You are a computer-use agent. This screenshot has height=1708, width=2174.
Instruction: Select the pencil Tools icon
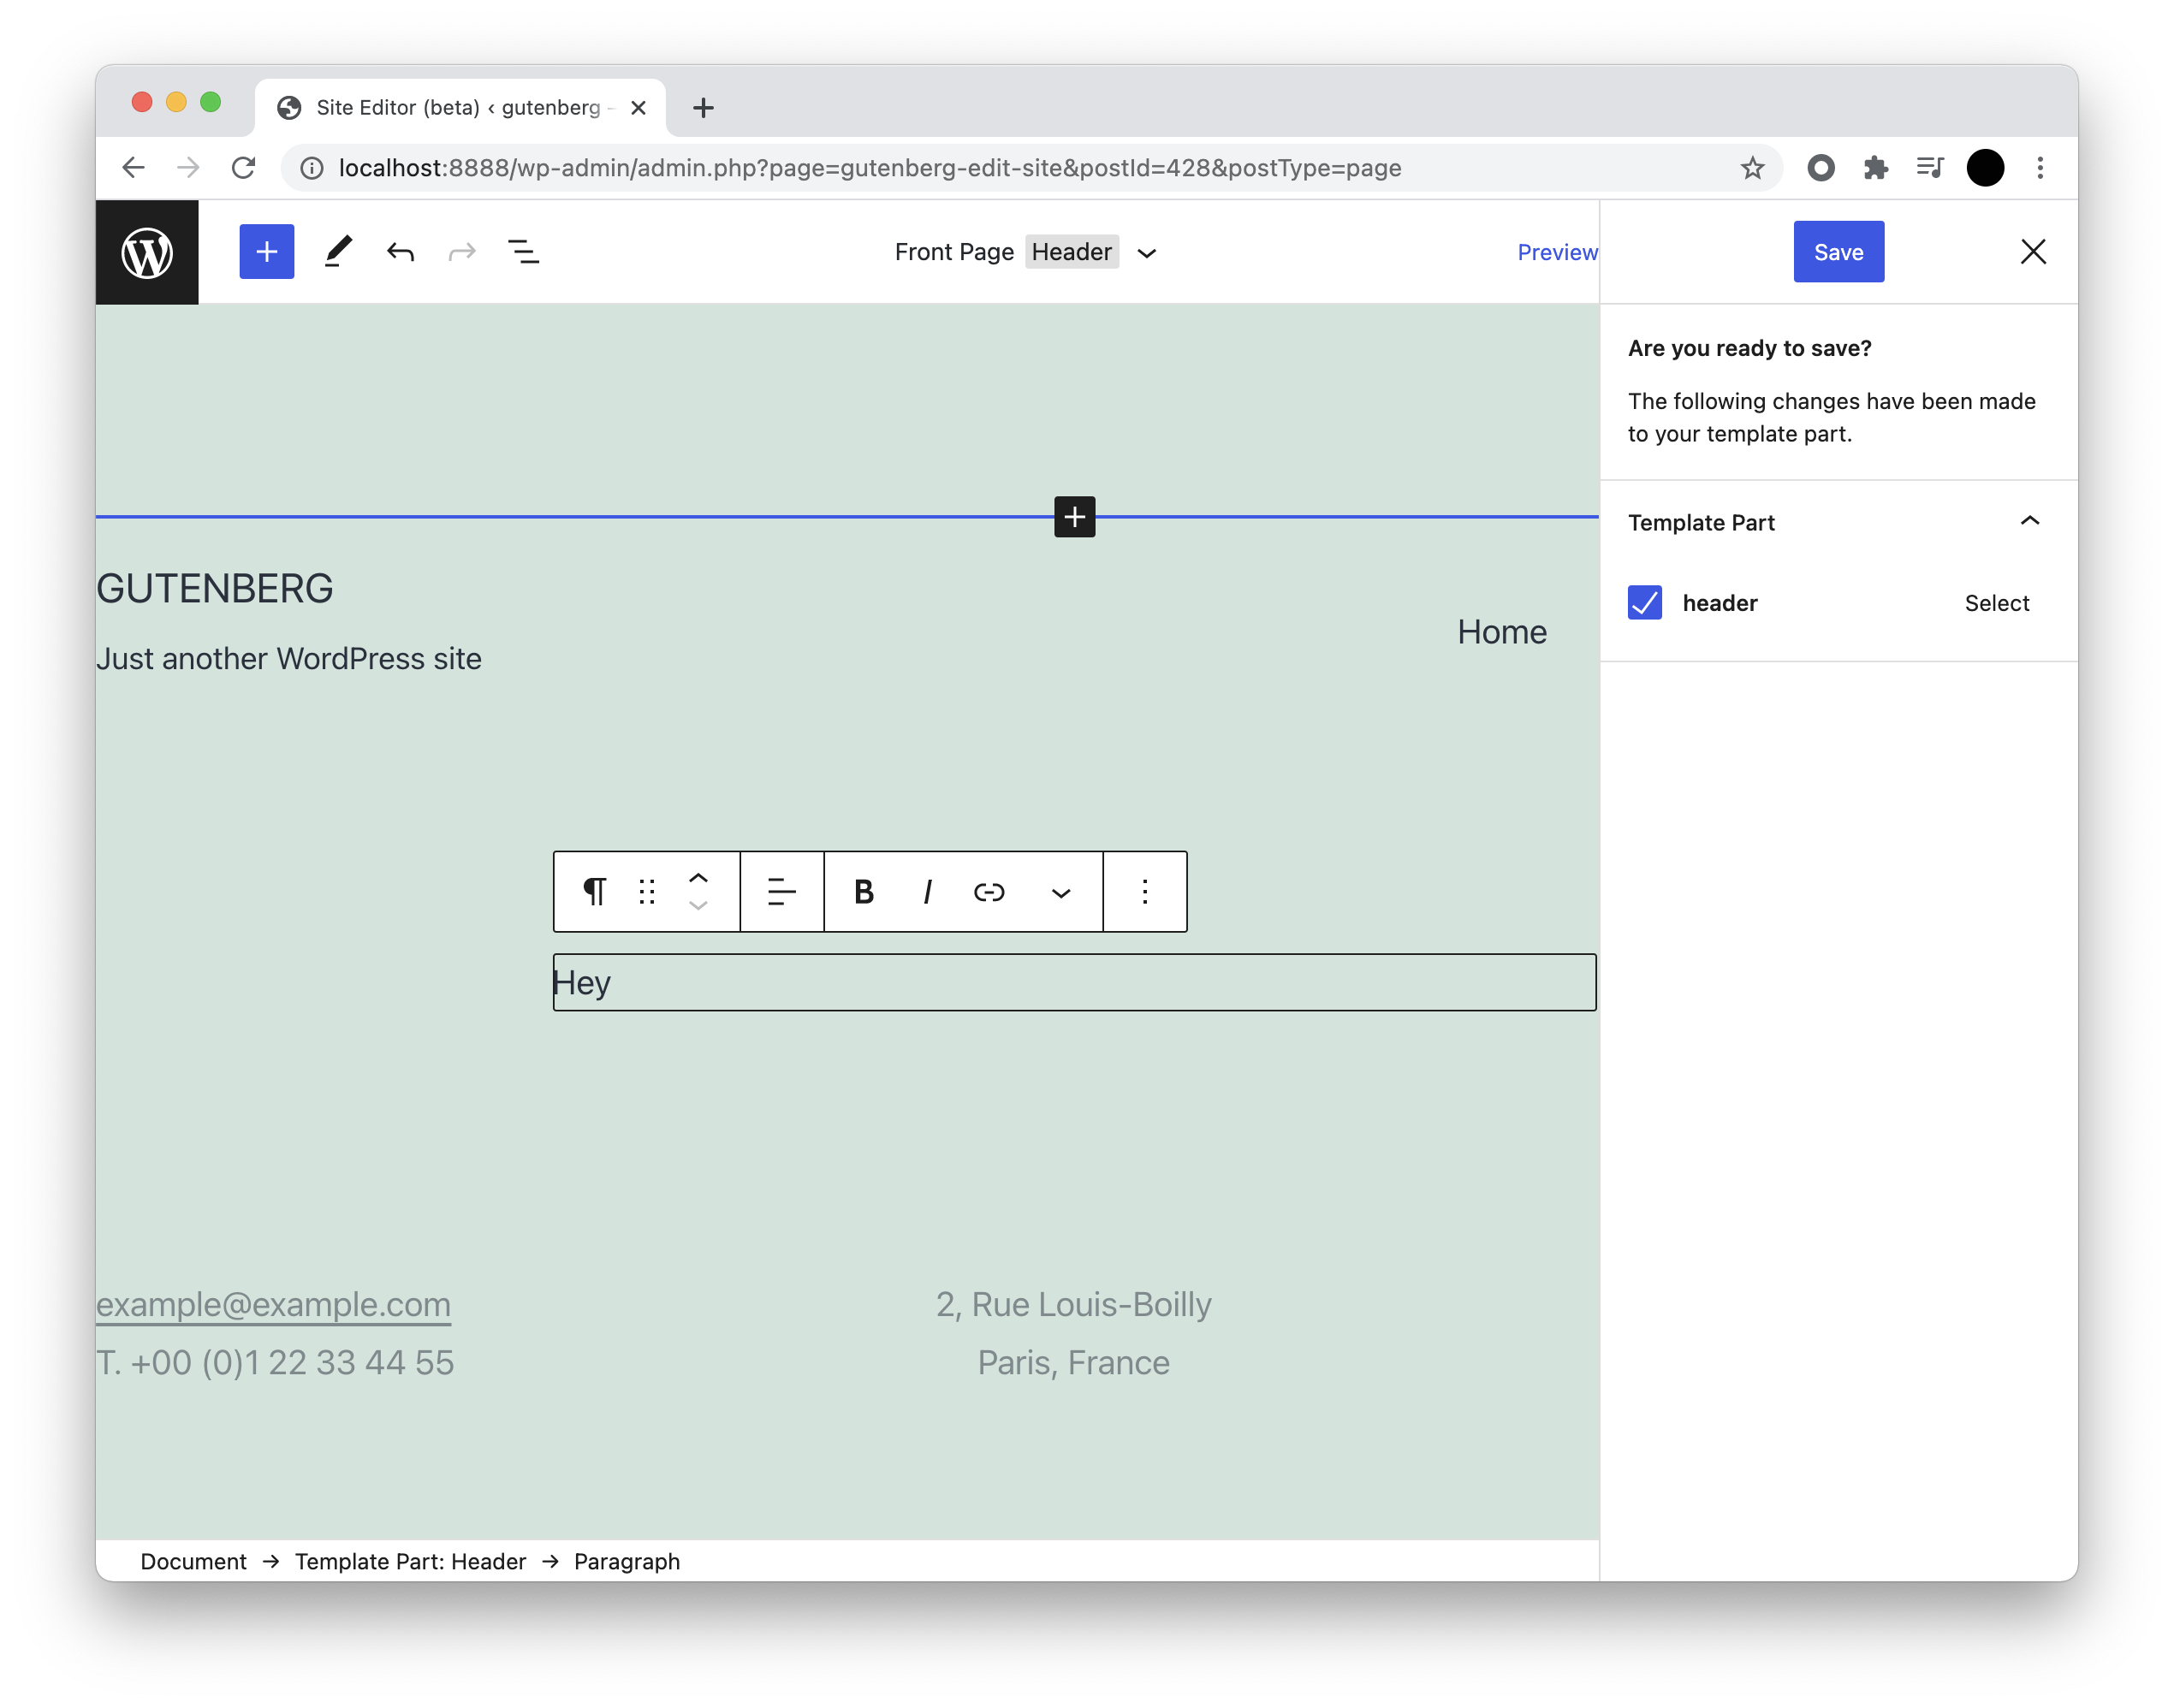tap(338, 252)
